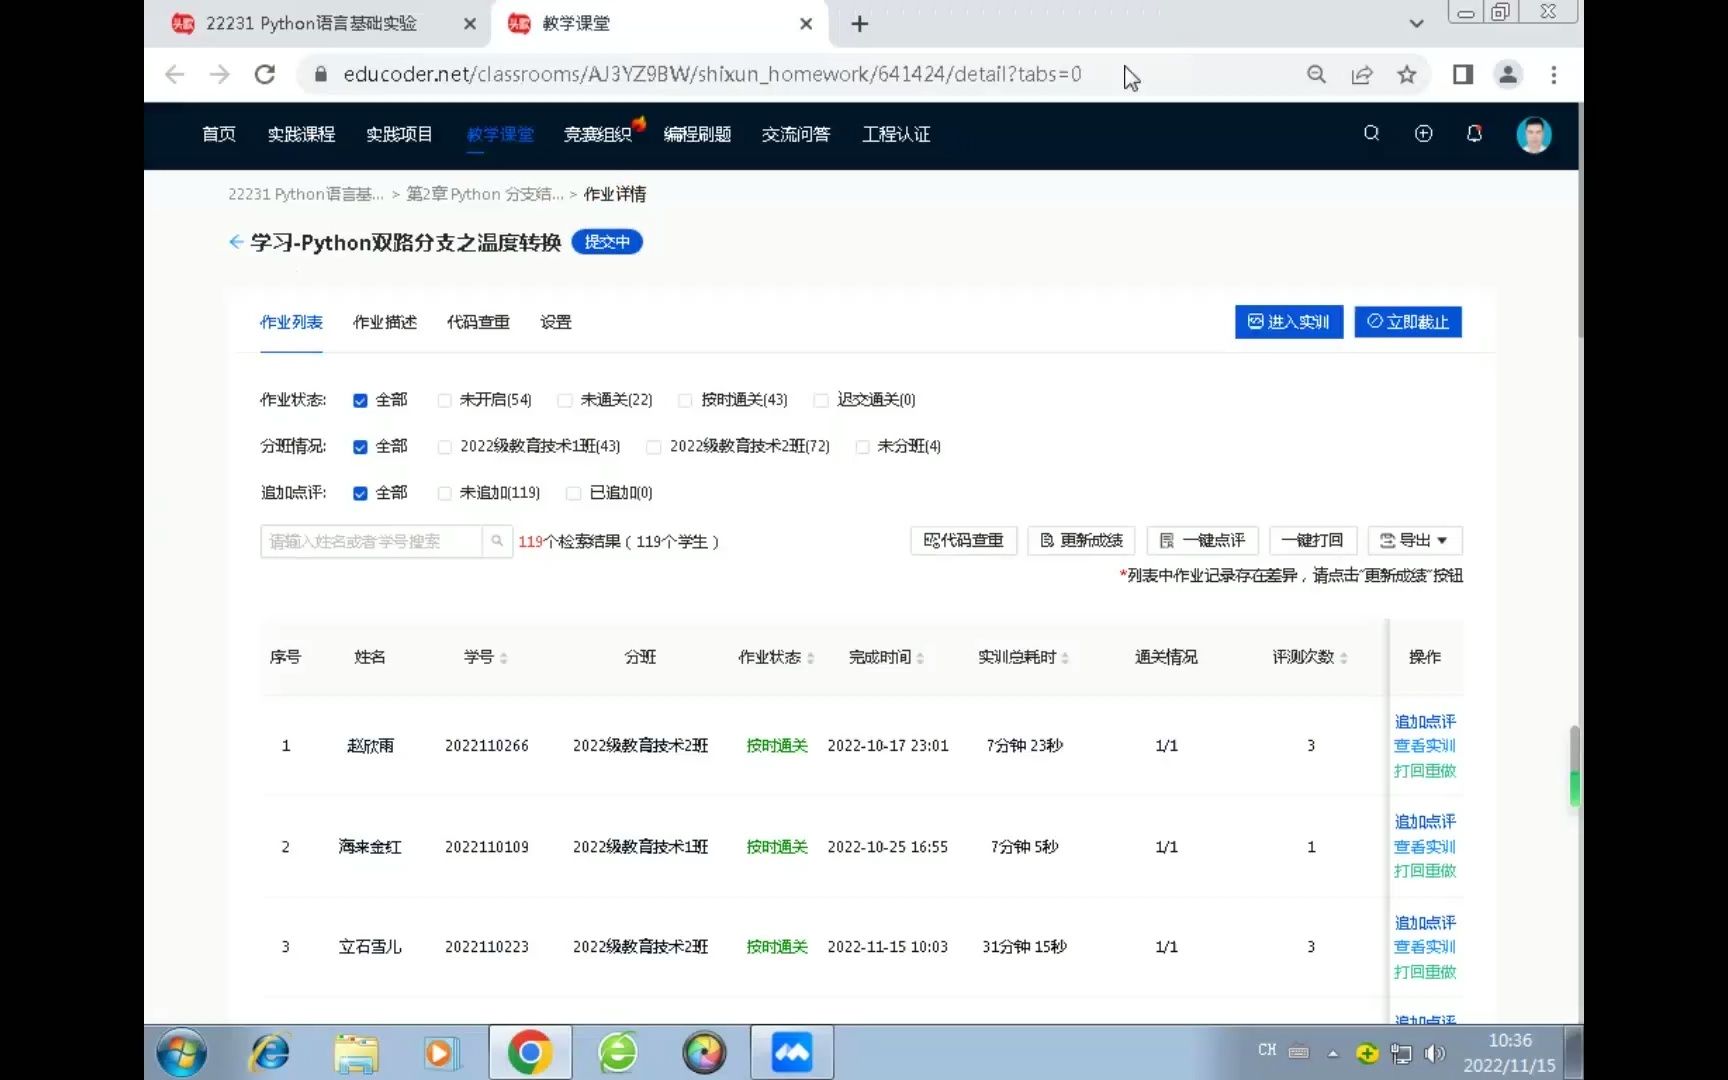Viewport: 1728px width, 1080px height.
Task: Click 进入实训 button
Action: click(1289, 322)
